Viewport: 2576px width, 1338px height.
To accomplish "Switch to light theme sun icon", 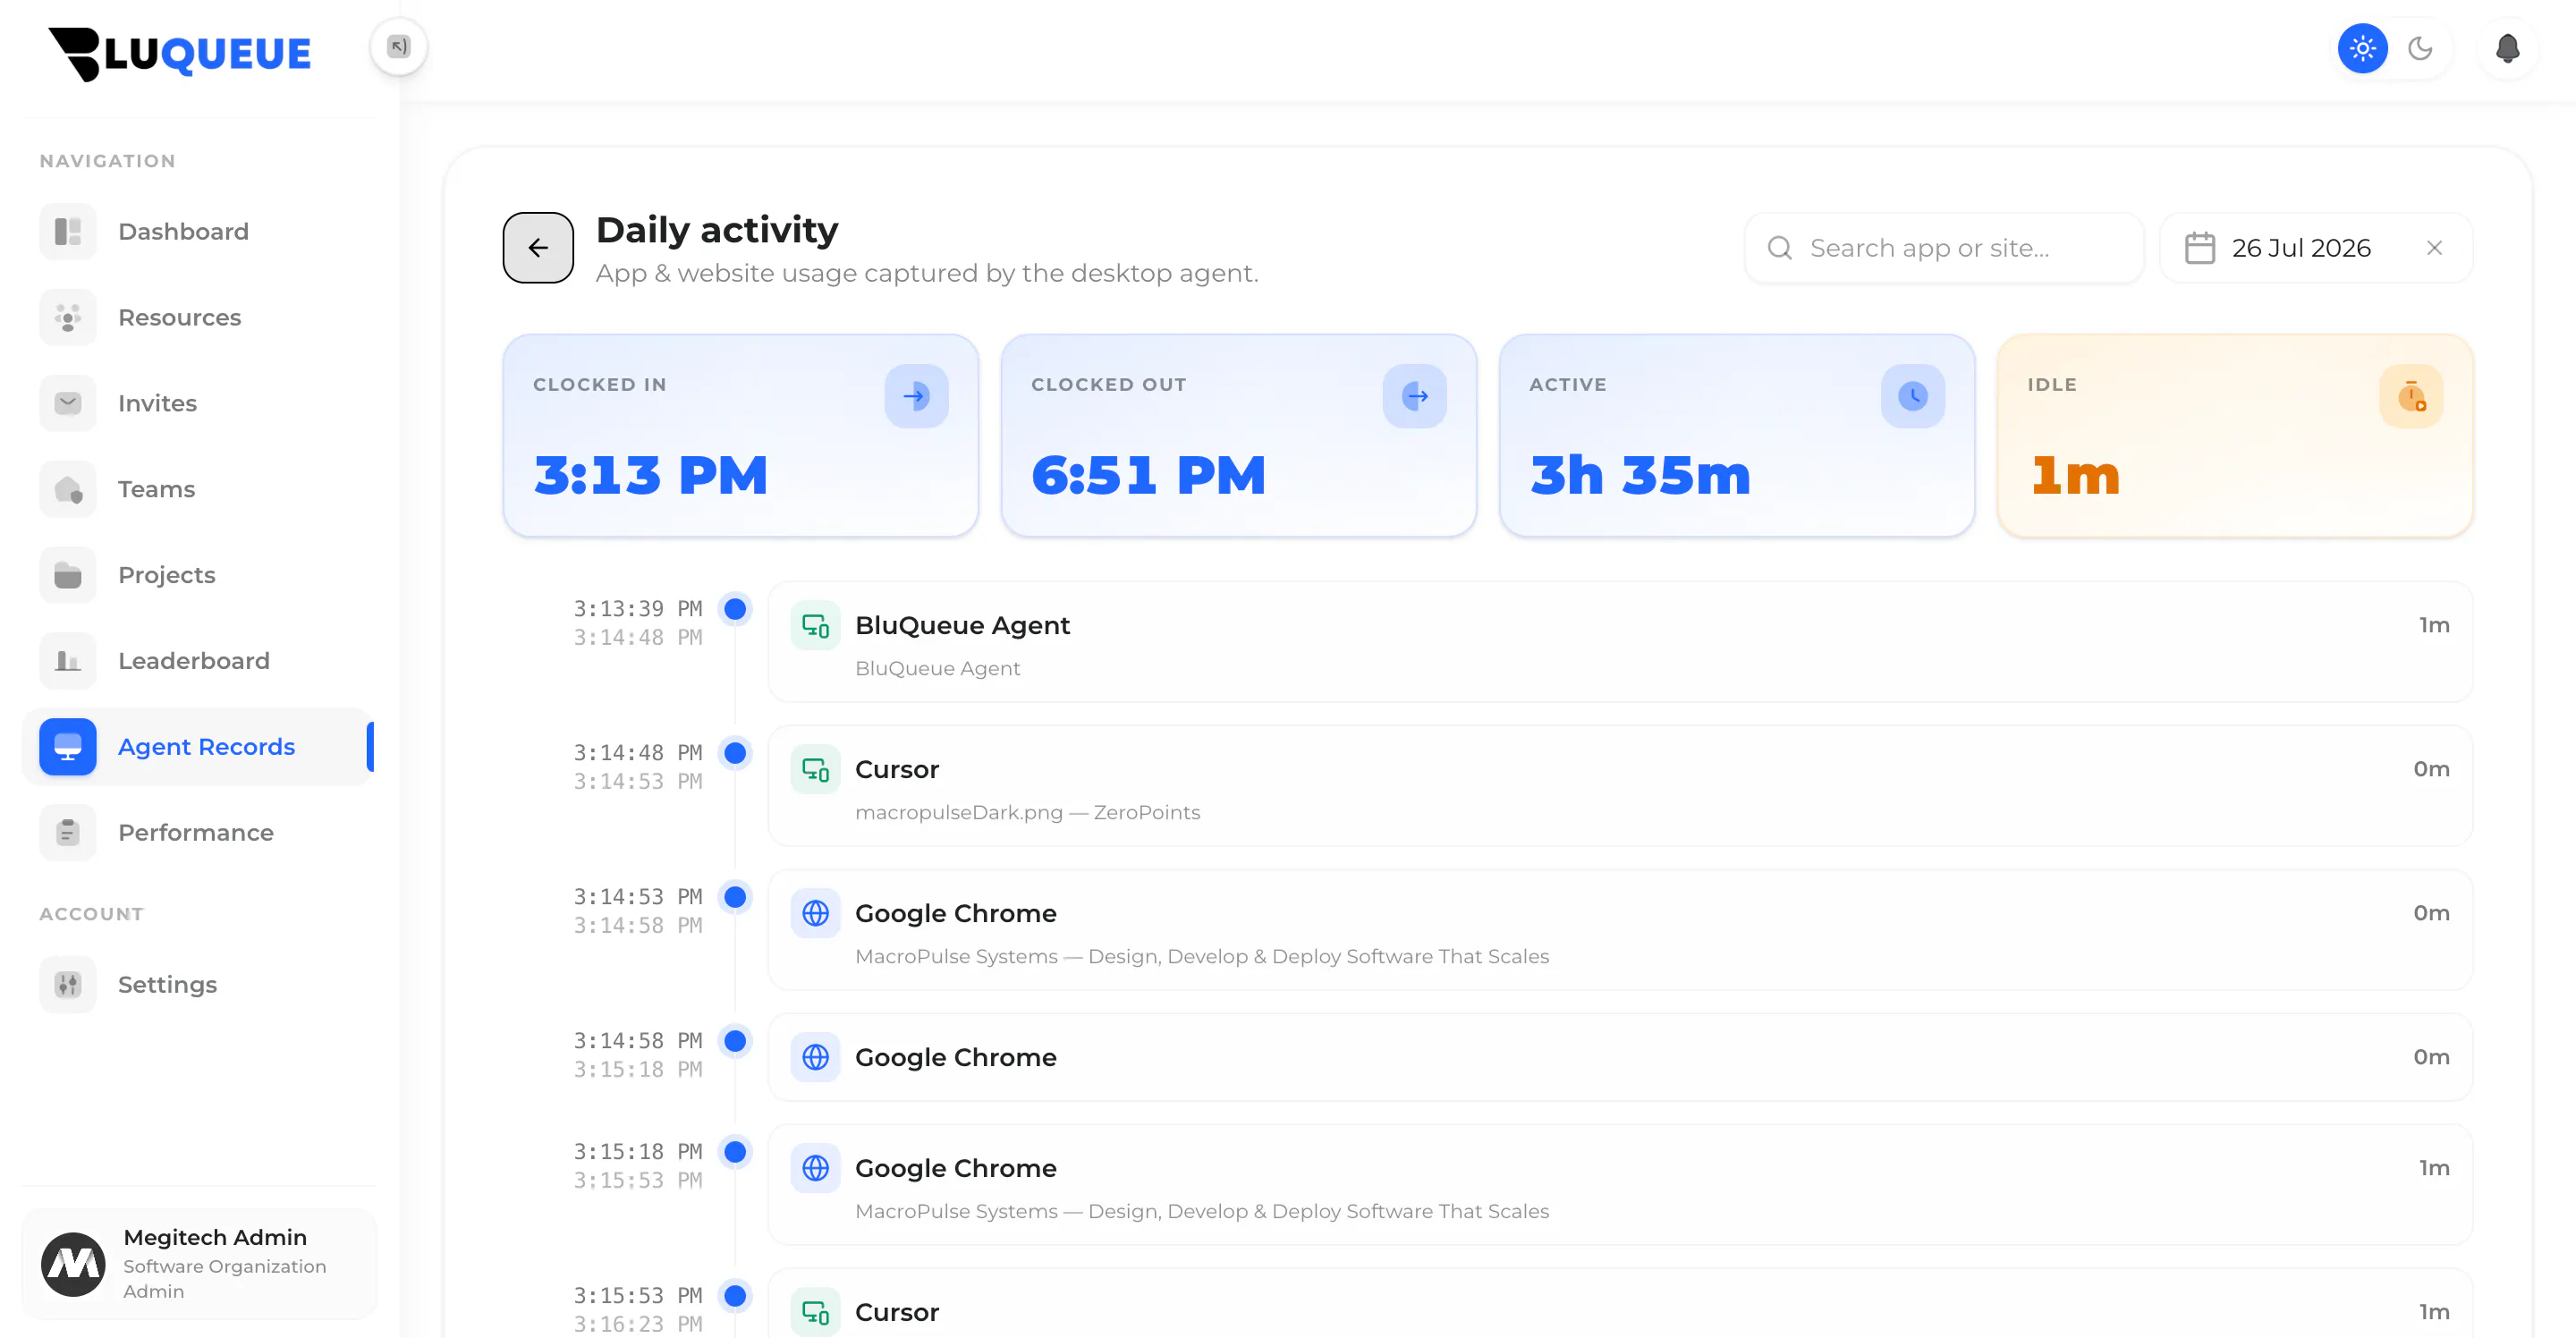I will click(x=2362, y=48).
